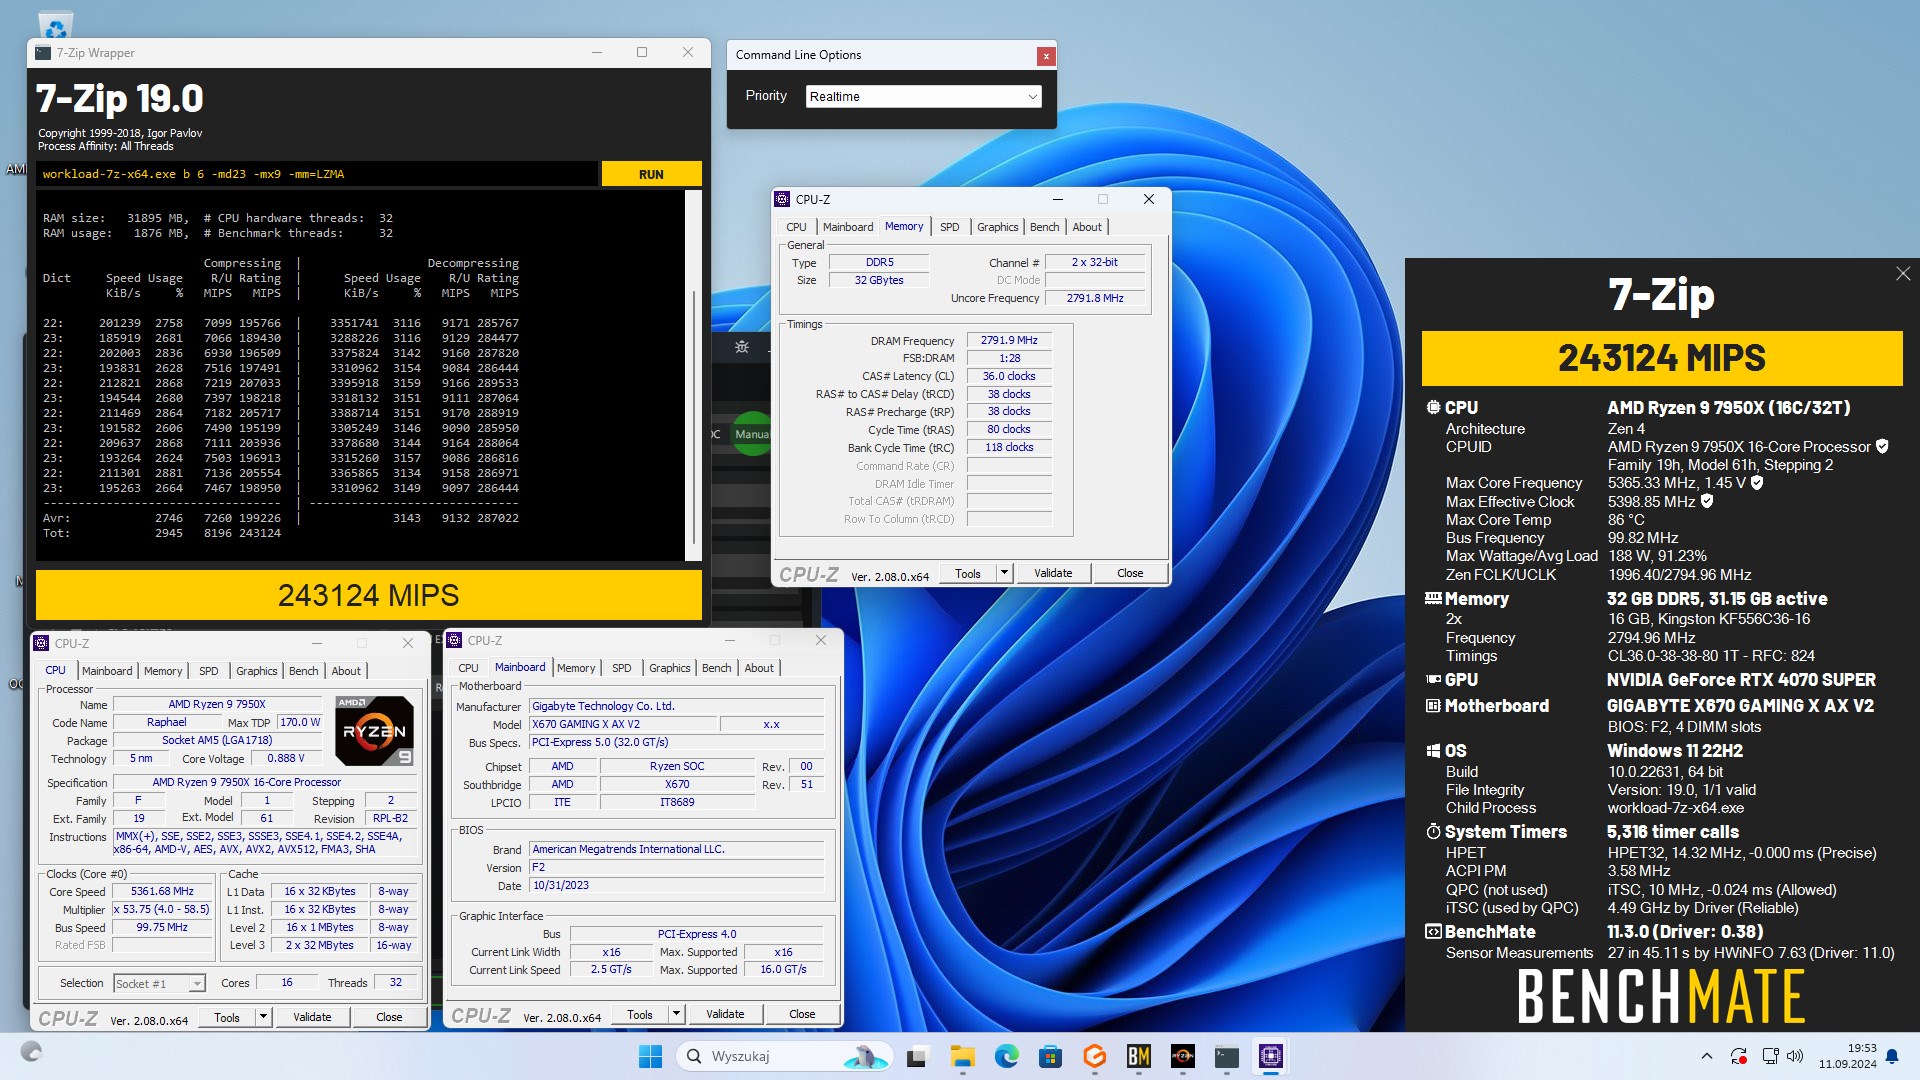This screenshot has width=1920, height=1080.
Task: Click the 7-Zip Wrapper title bar icon
Action: click(43, 53)
